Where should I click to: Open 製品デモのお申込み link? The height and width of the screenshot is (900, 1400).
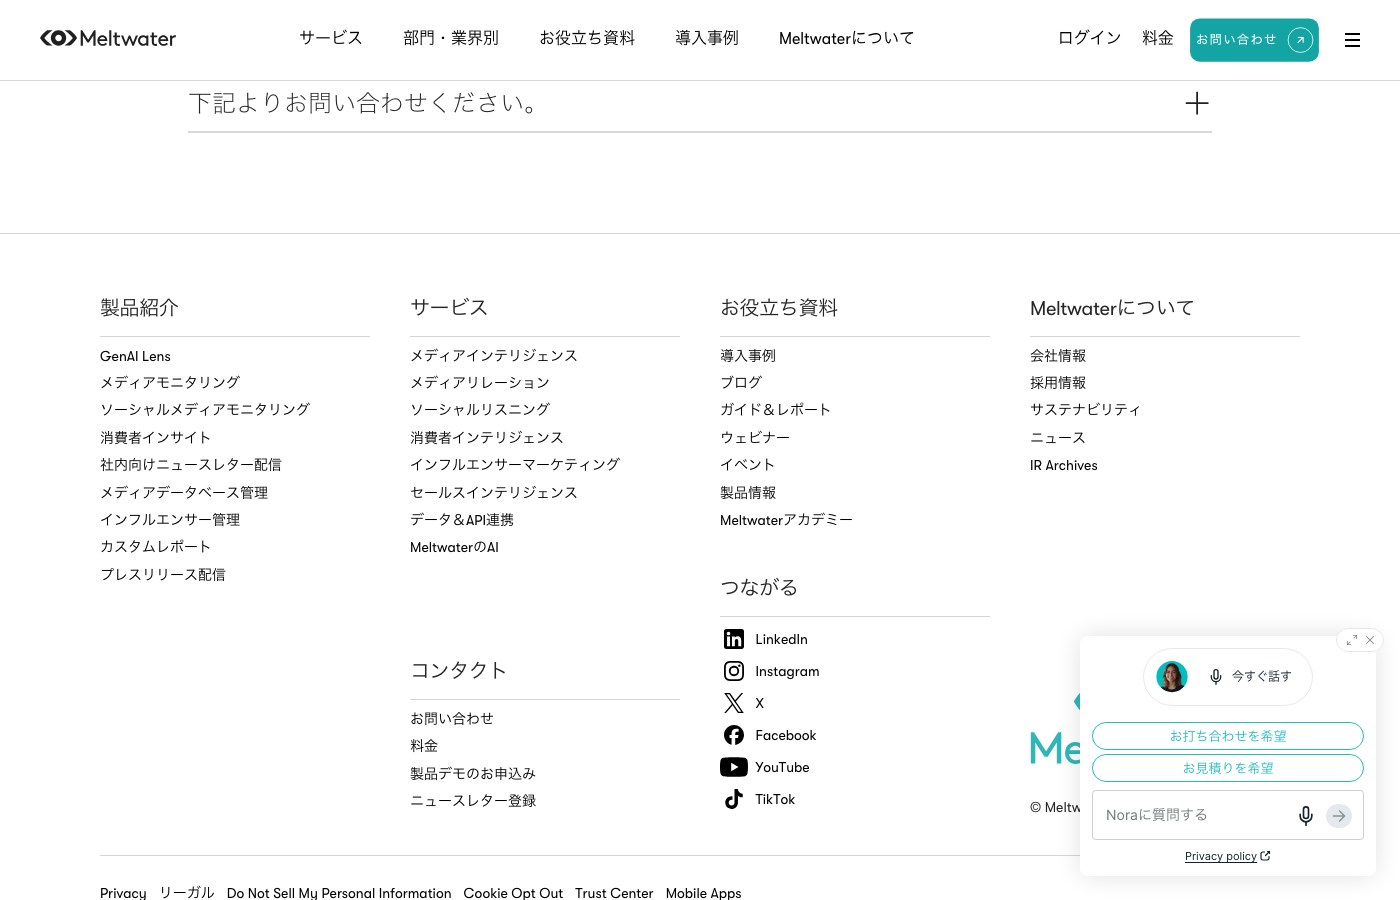(473, 774)
